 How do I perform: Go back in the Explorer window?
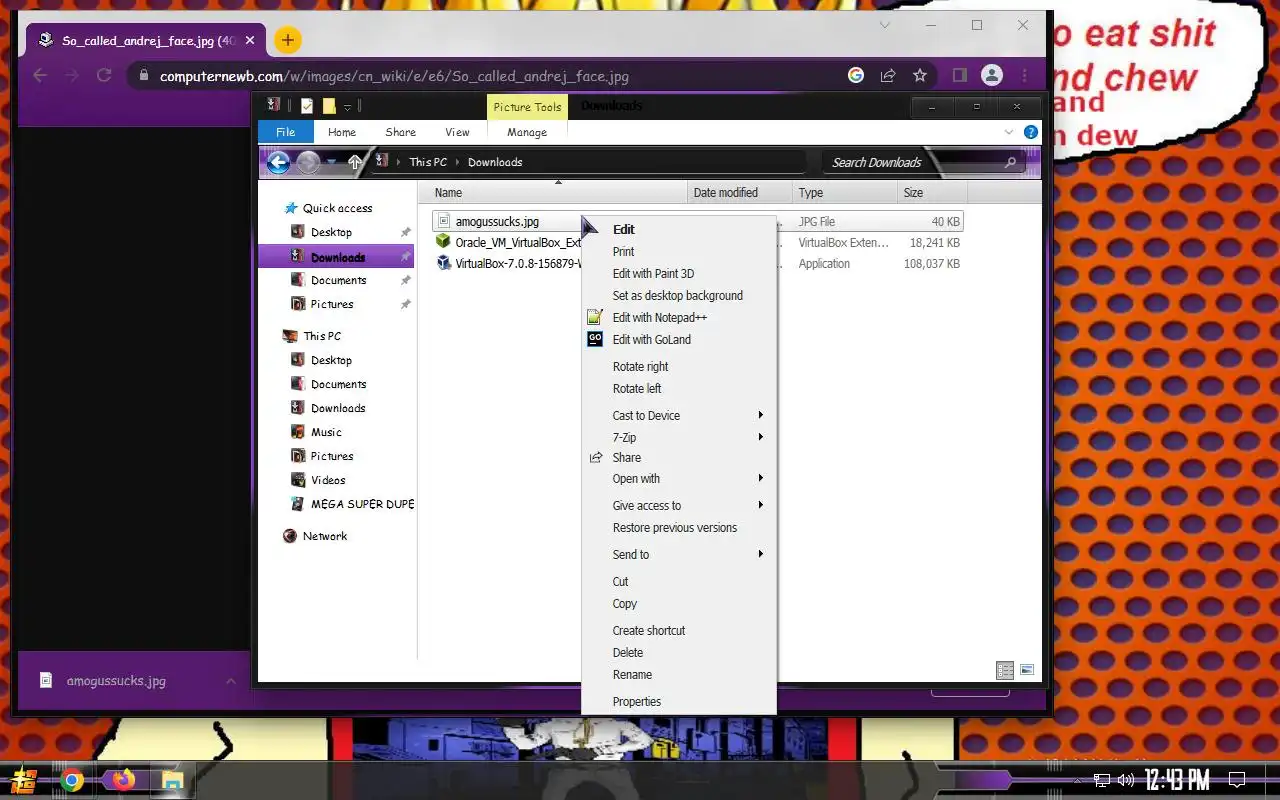tap(278, 162)
